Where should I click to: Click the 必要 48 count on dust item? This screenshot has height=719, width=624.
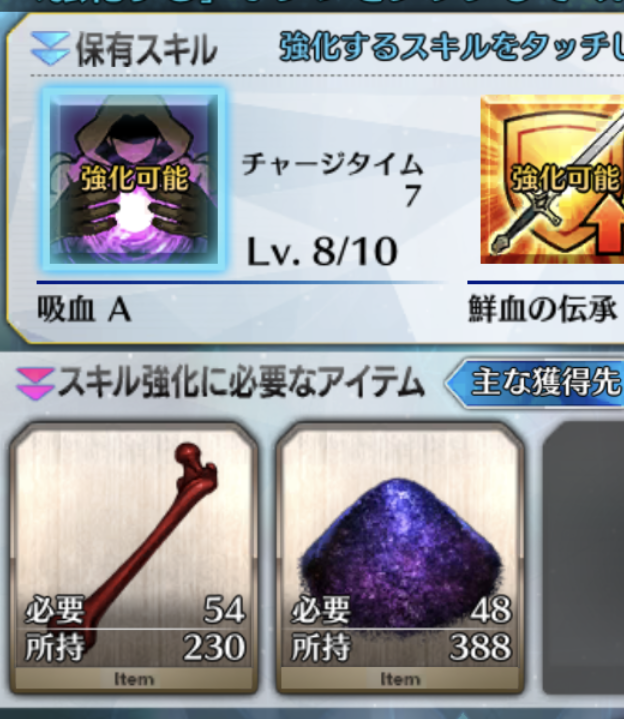click(401, 610)
